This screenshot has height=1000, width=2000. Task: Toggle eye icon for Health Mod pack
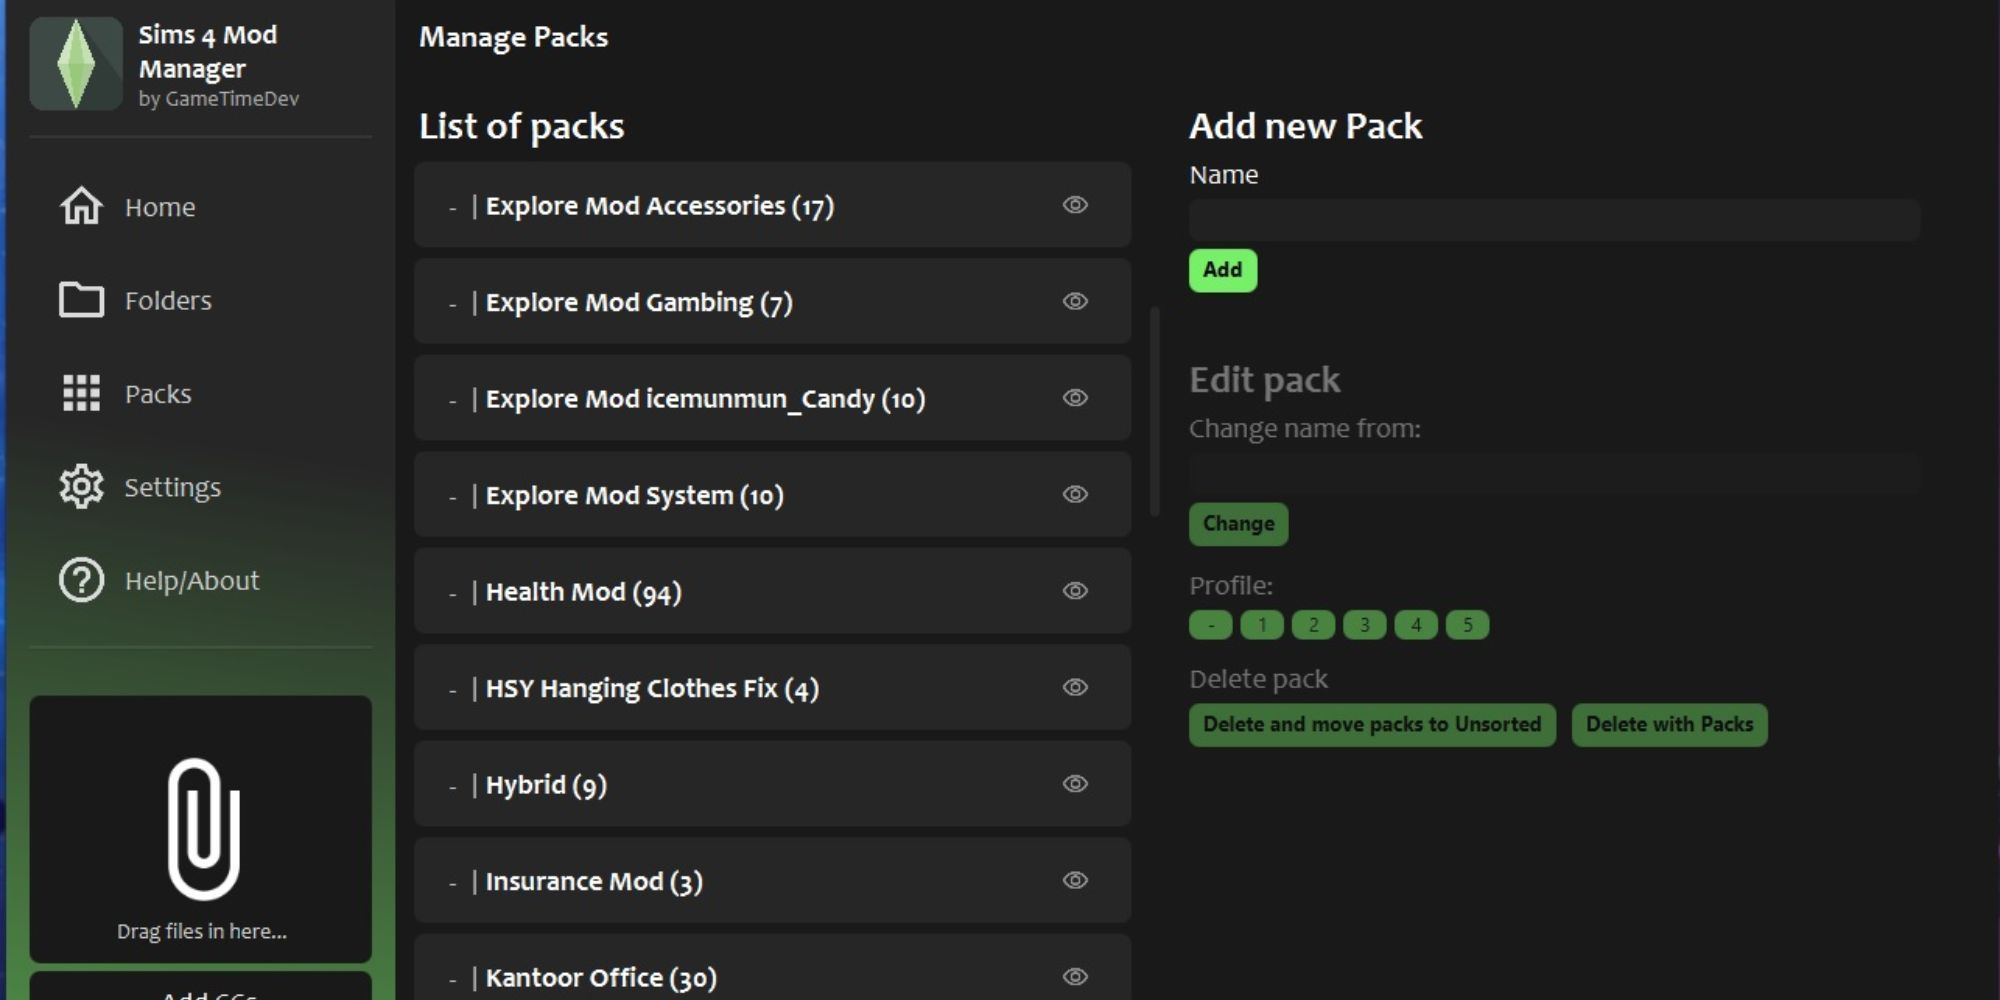point(1075,591)
